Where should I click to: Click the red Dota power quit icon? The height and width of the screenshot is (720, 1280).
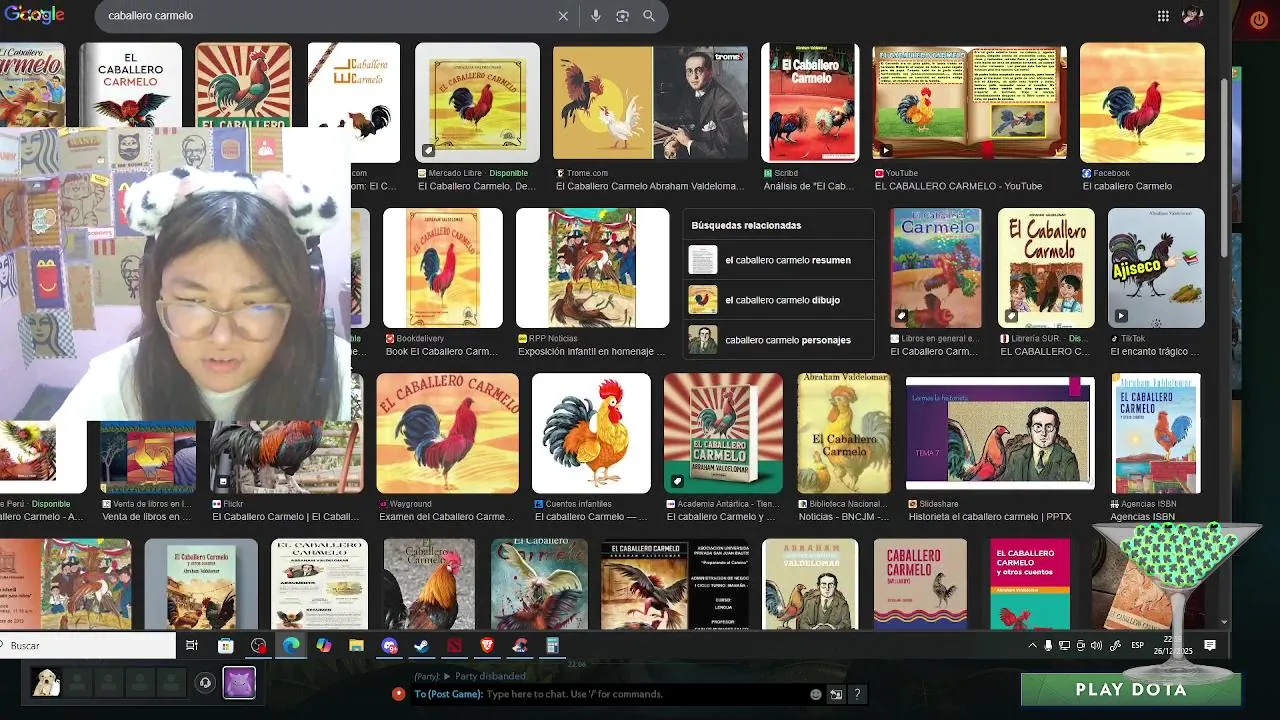pos(1259,20)
